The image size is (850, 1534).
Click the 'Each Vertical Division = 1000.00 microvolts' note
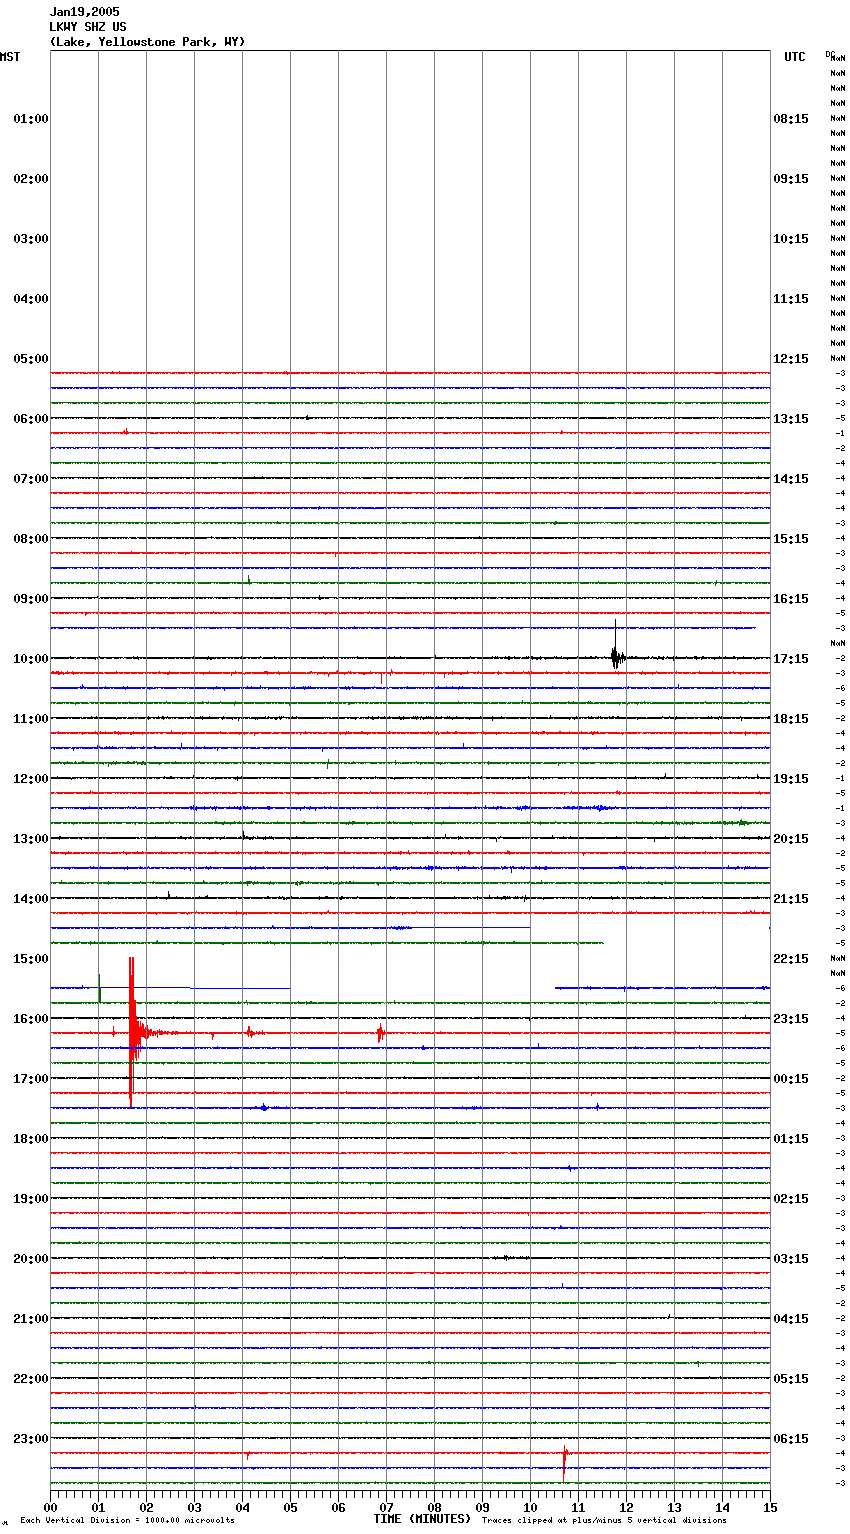click(x=127, y=1521)
